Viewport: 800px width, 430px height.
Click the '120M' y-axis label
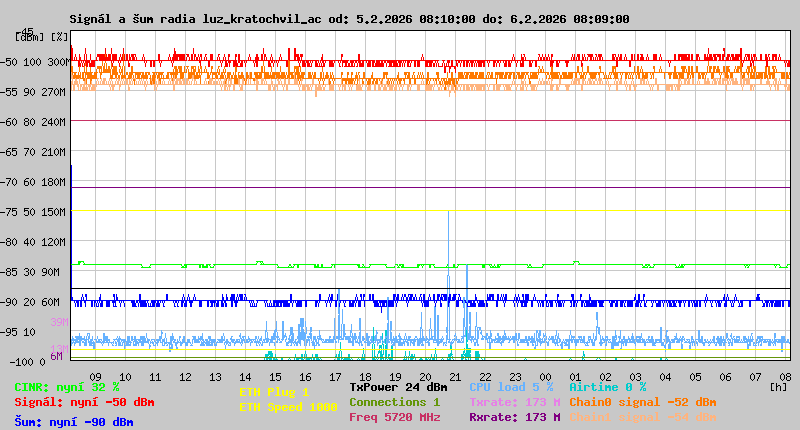coord(54,242)
